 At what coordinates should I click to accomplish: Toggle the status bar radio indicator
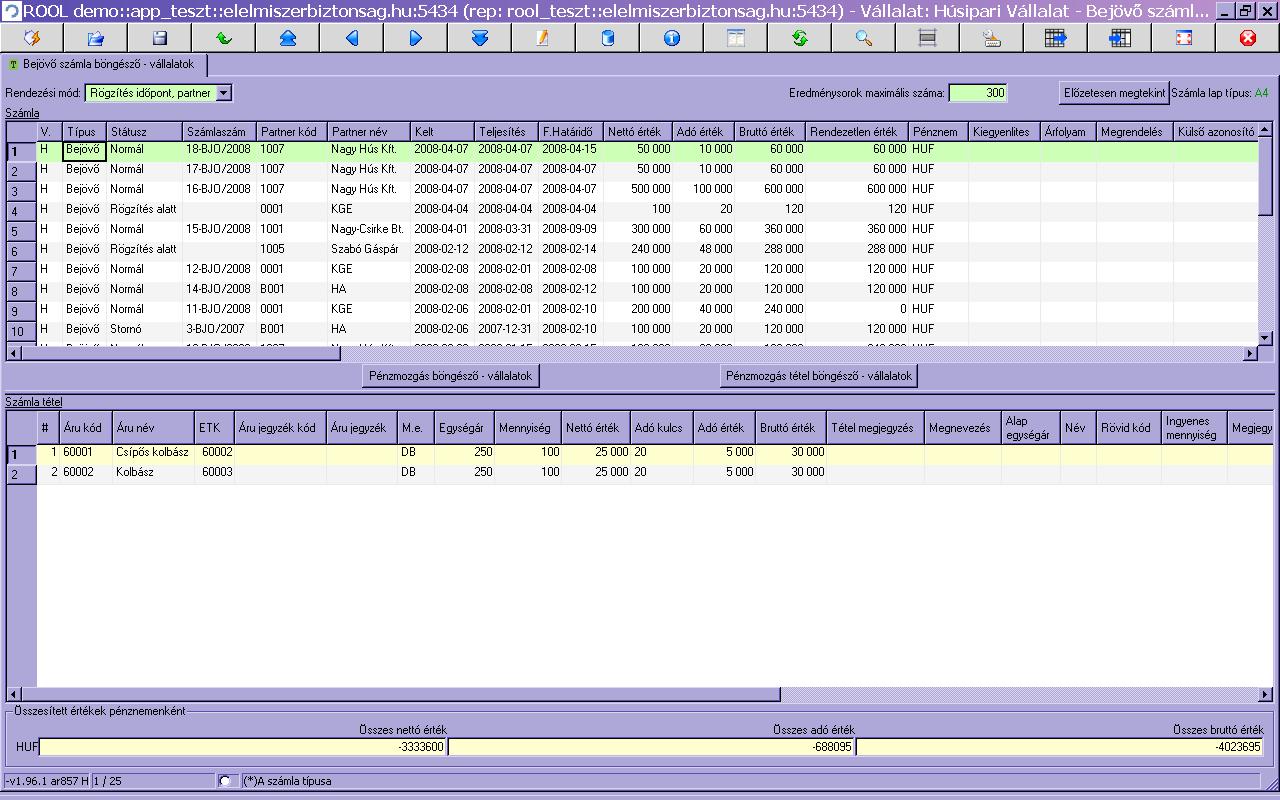point(225,781)
